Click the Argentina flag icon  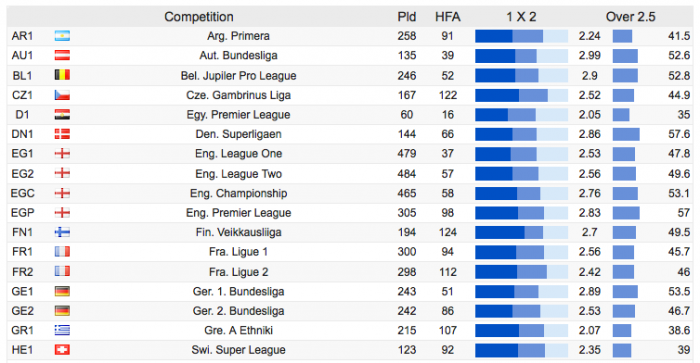click(x=62, y=36)
